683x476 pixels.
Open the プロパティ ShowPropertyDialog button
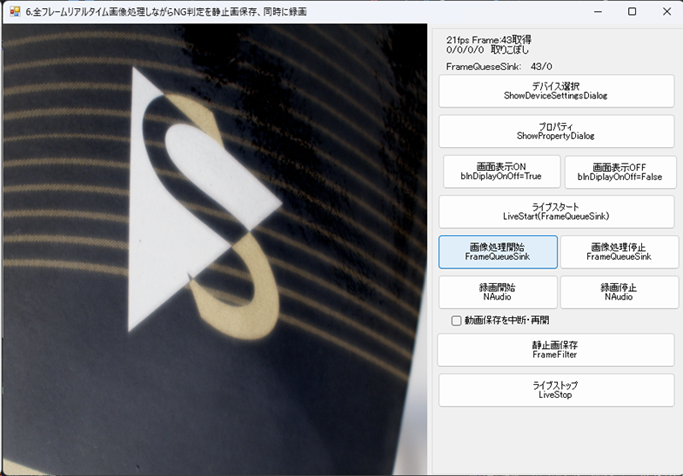556,132
